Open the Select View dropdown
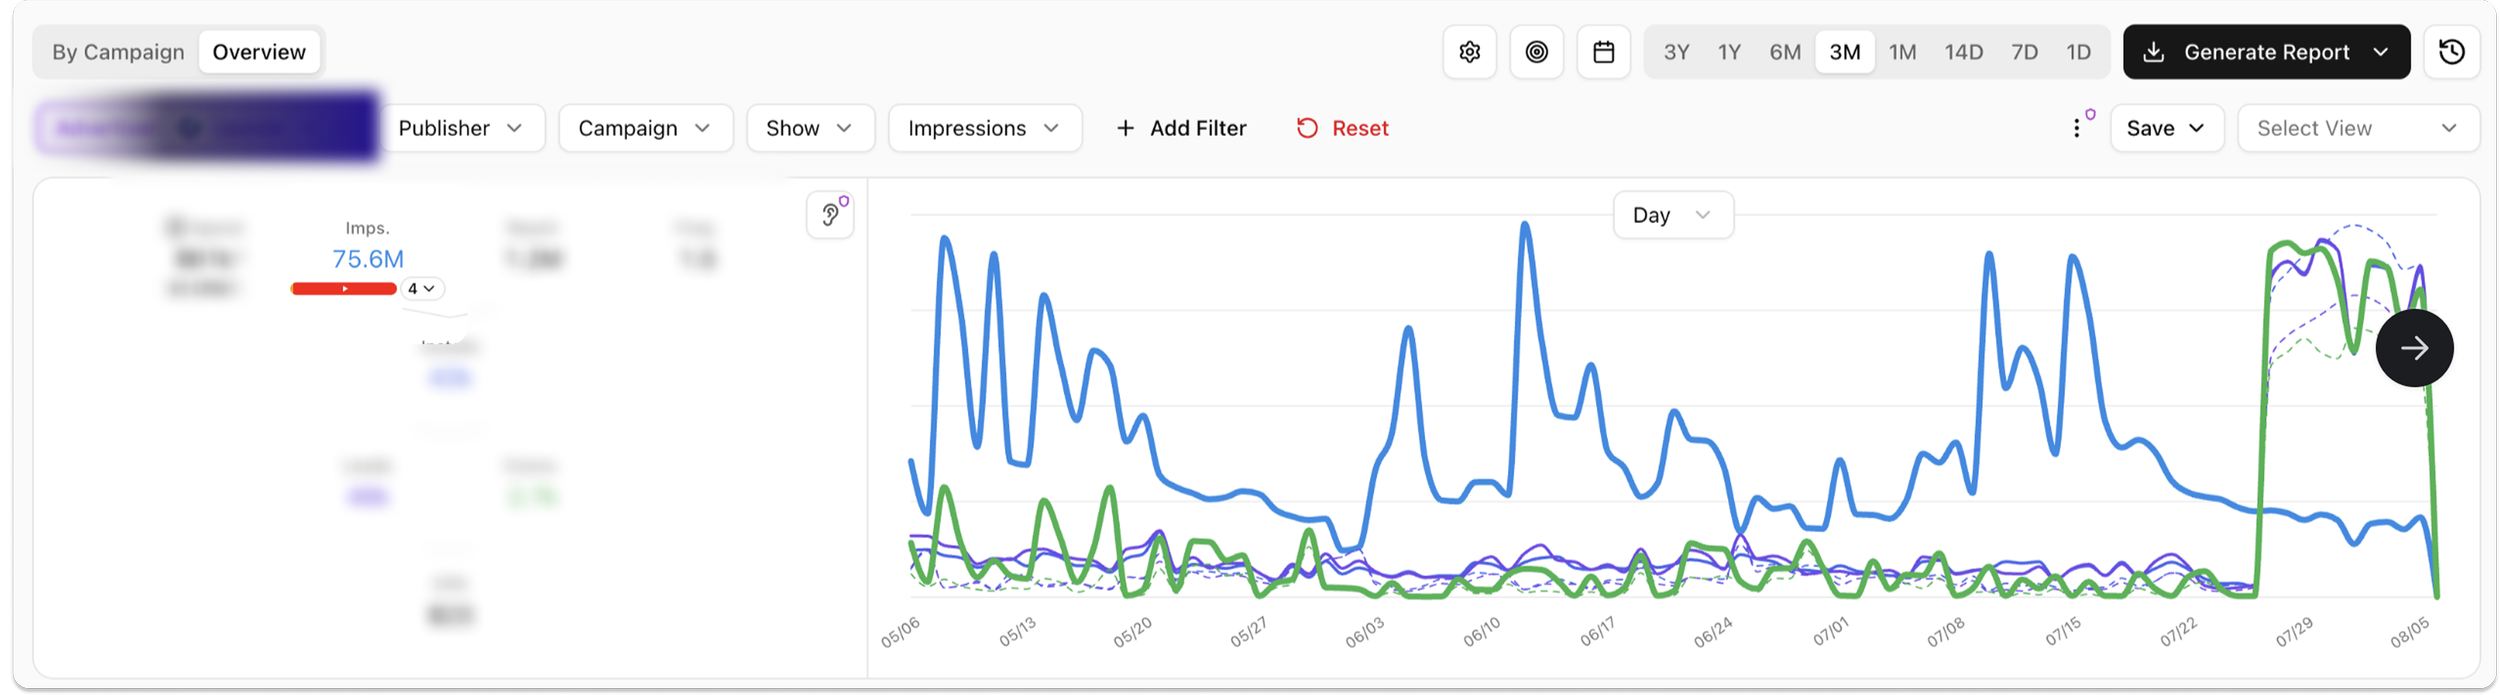 tap(2358, 128)
